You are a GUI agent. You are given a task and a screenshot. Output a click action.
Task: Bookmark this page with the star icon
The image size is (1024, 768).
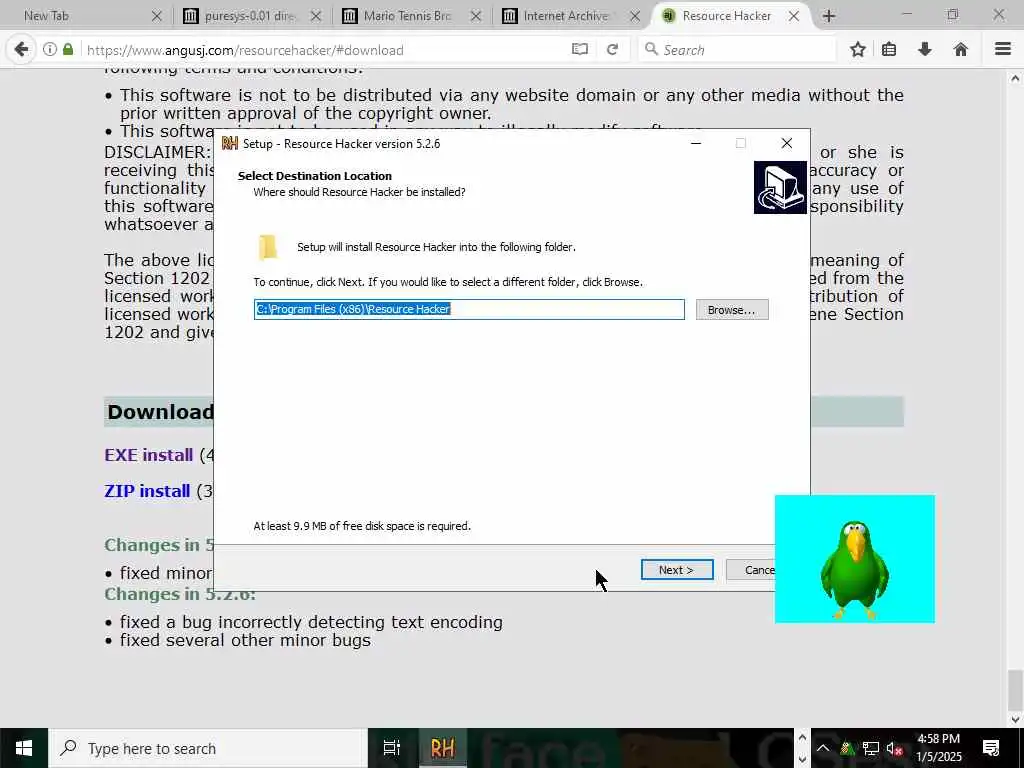pyautogui.click(x=857, y=50)
